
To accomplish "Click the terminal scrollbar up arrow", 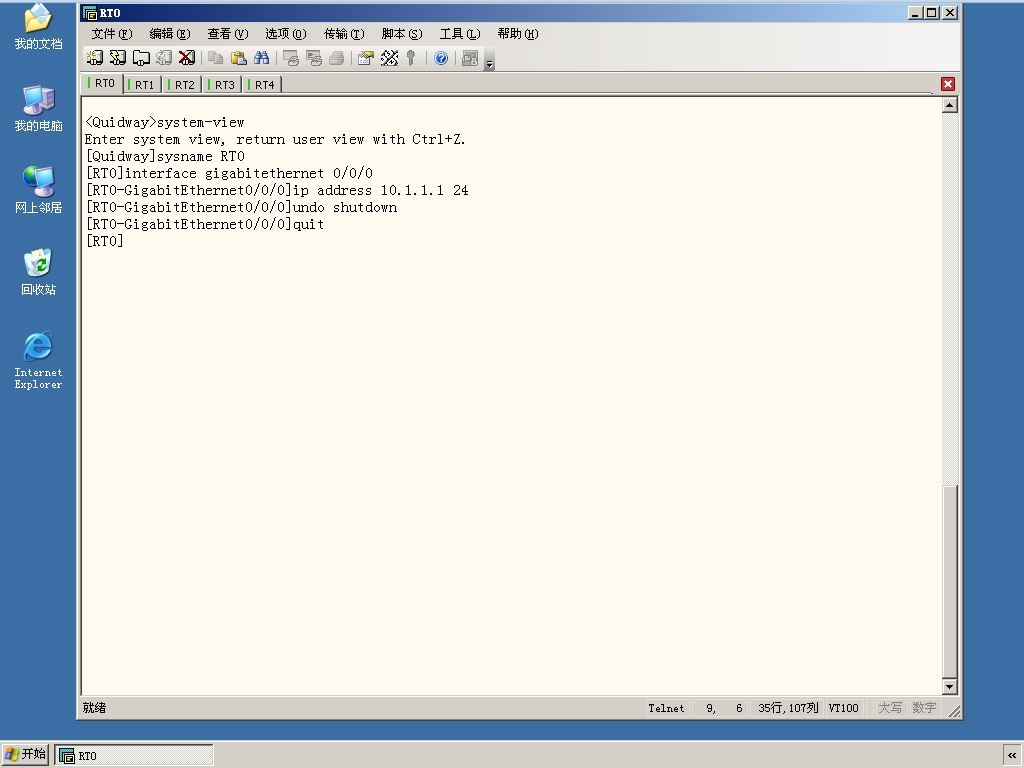I will 950,105.
